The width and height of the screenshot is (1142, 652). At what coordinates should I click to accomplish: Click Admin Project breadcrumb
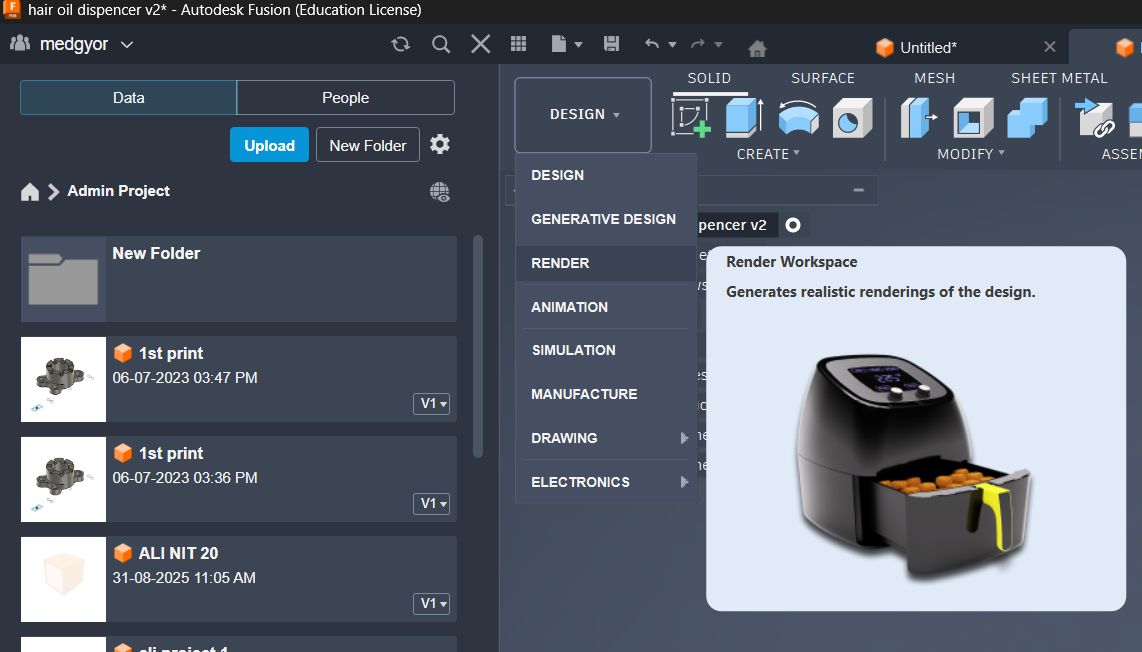[118, 191]
